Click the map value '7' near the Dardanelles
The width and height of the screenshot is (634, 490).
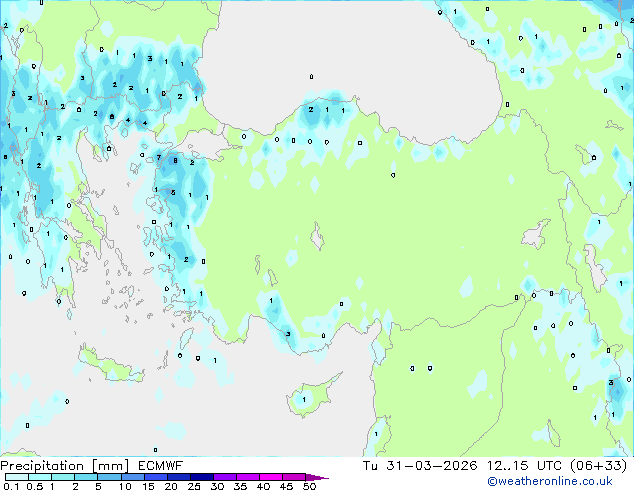click(158, 158)
